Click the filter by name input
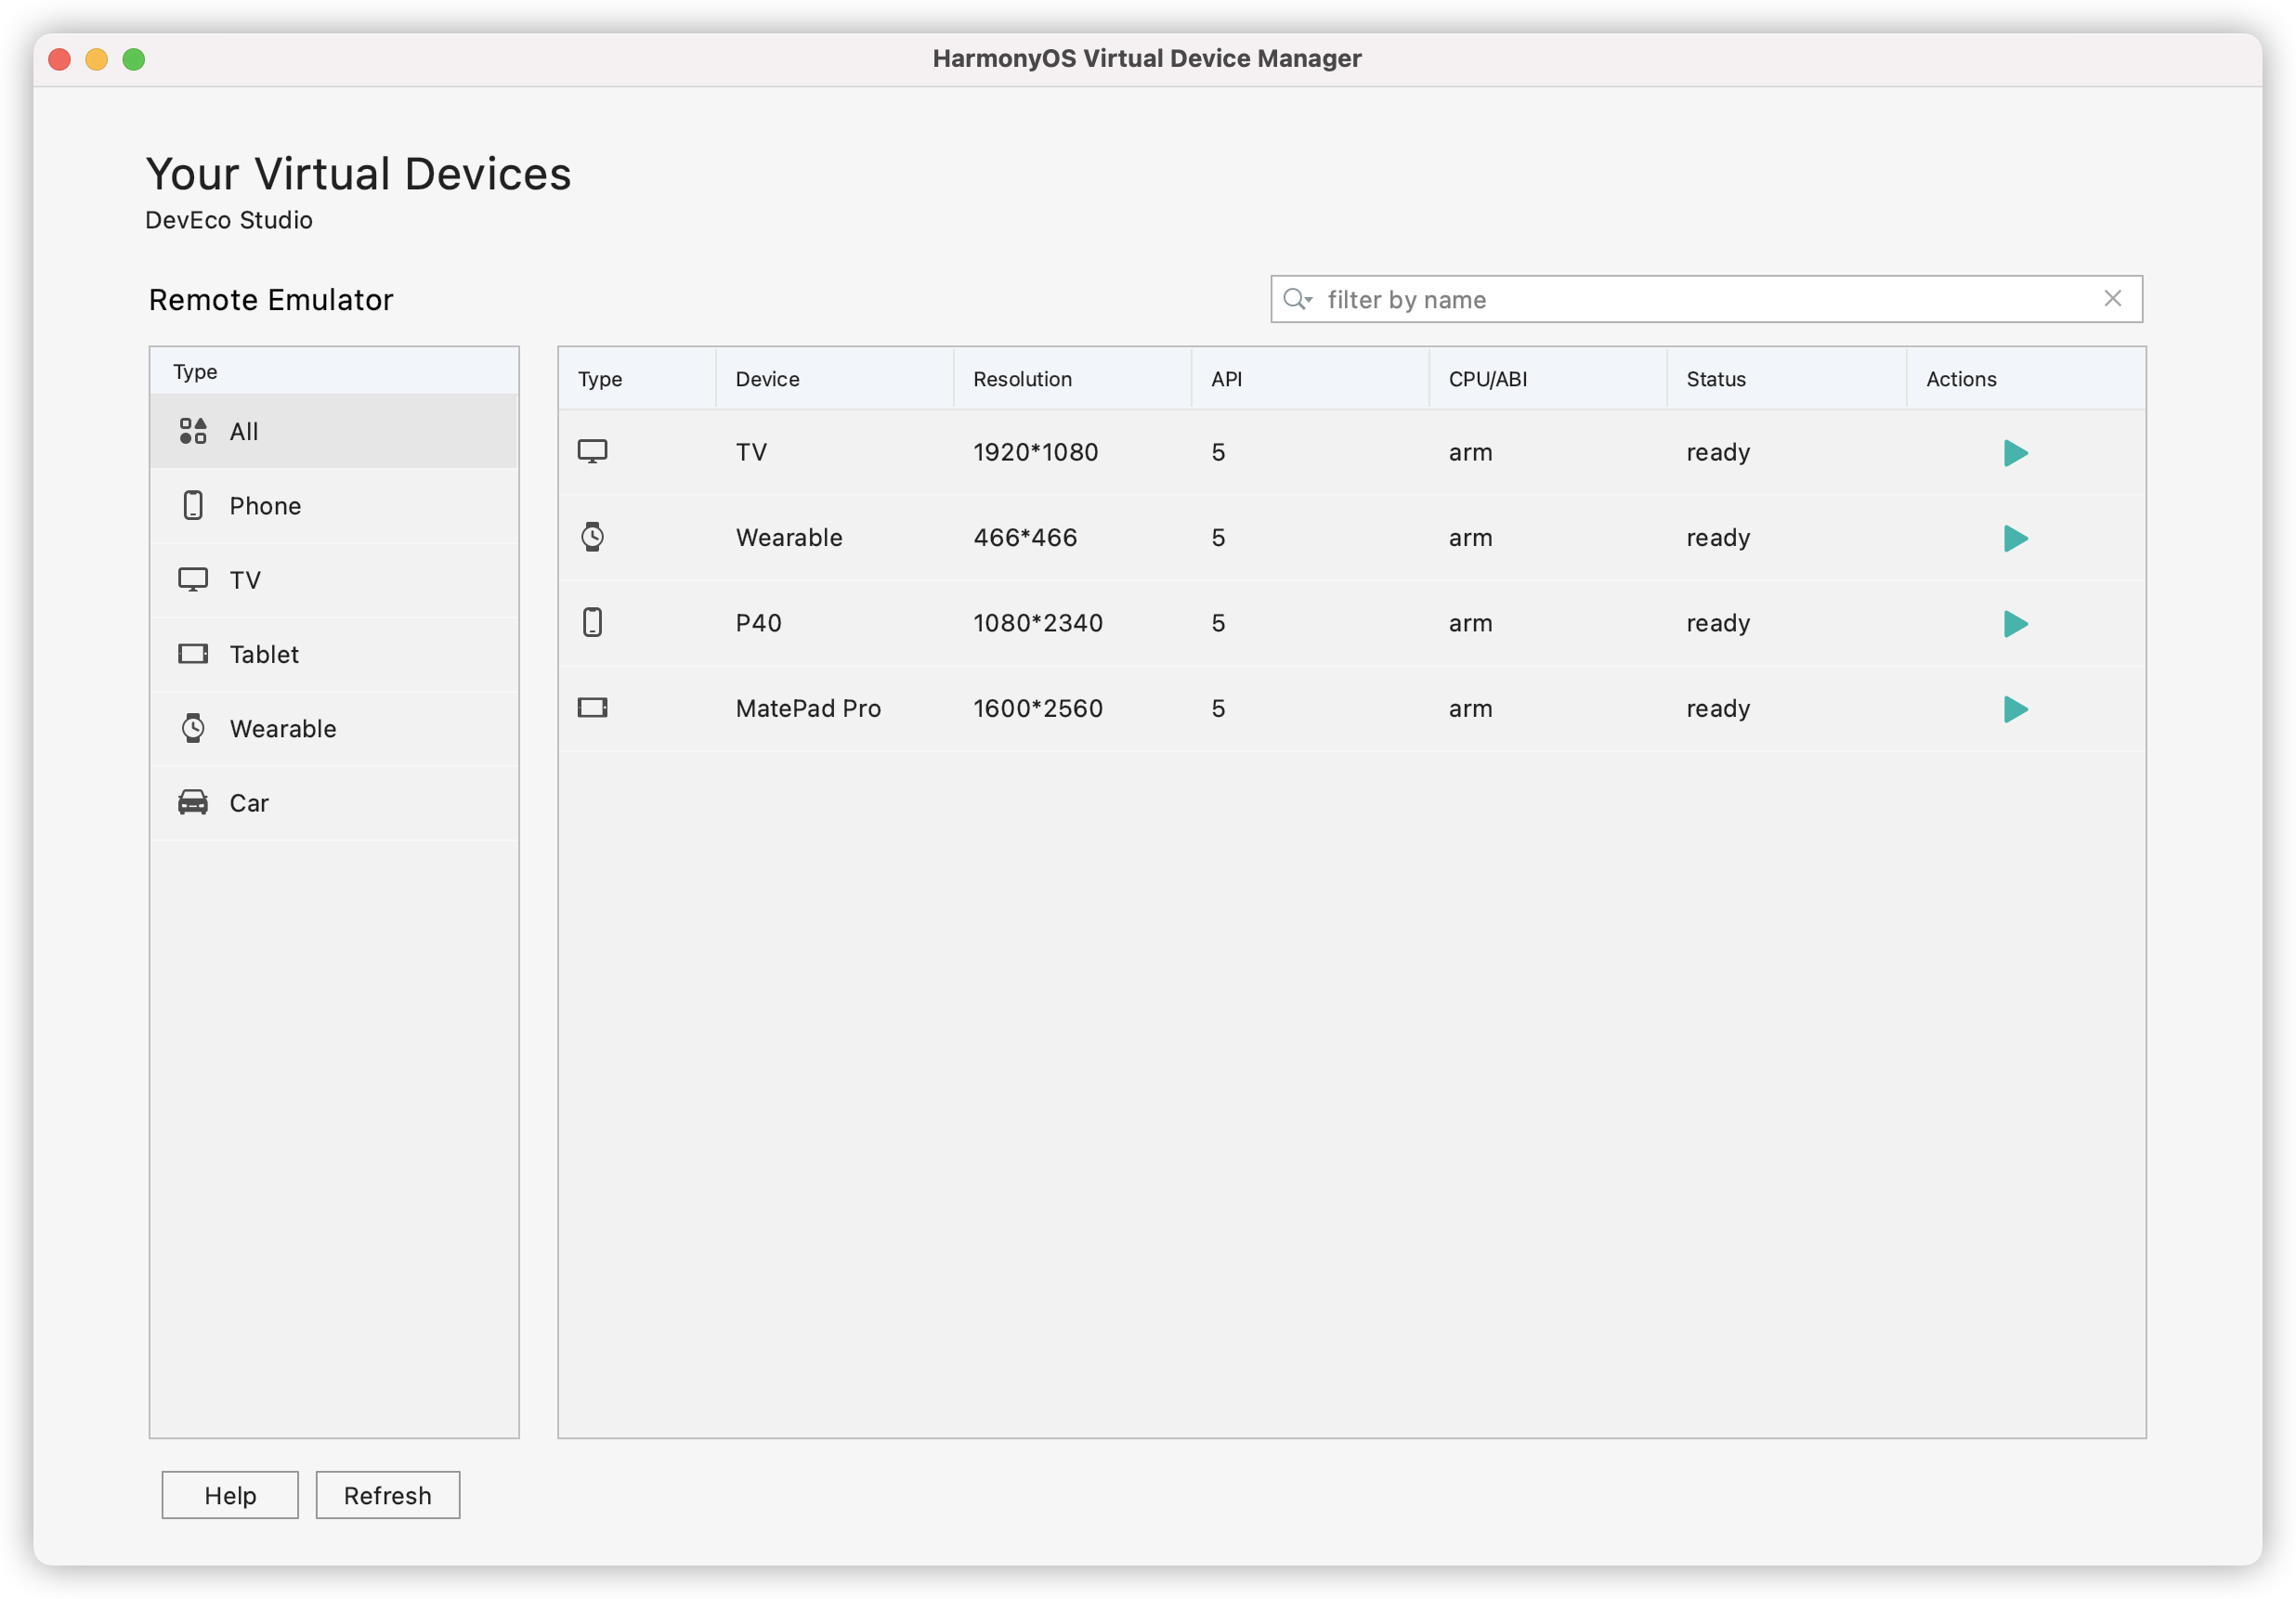This screenshot has width=2296, height=1599. [1700, 299]
